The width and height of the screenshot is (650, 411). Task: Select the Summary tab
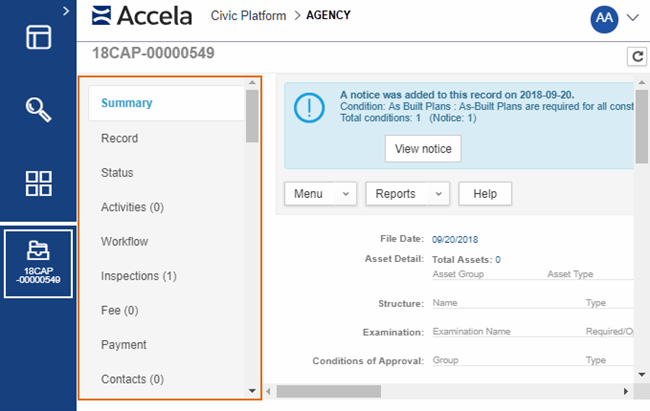click(126, 103)
